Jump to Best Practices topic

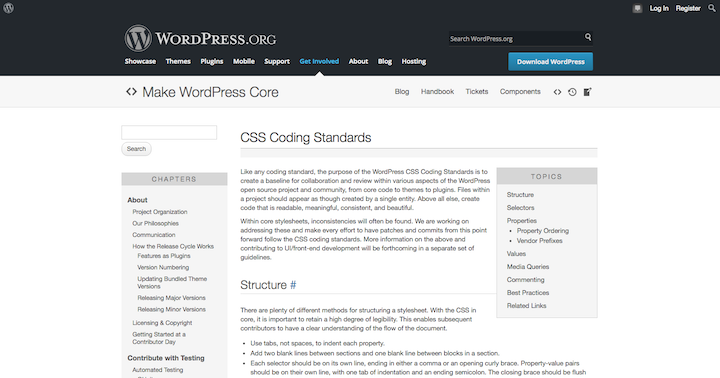point(528,293)
